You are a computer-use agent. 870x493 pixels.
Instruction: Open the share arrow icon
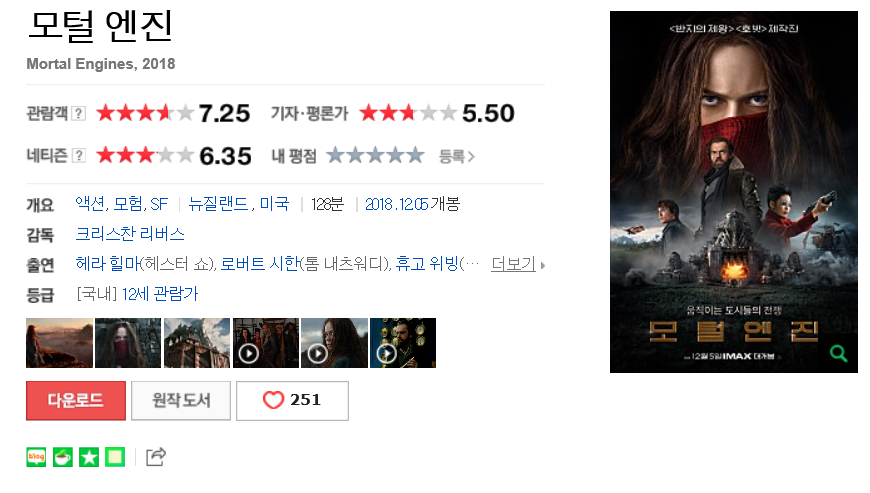click(x=155, y=457)
